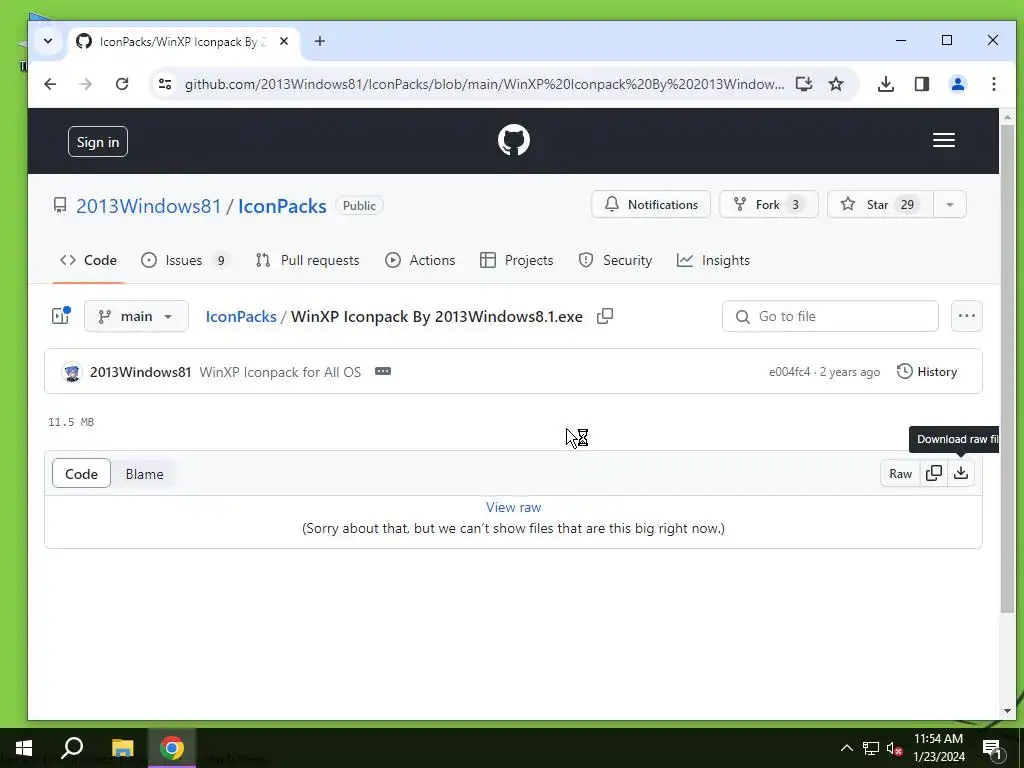1024x768 pixels.
Task: Toggle Chrome side panel icon
Action: click(x=921, y=84)
